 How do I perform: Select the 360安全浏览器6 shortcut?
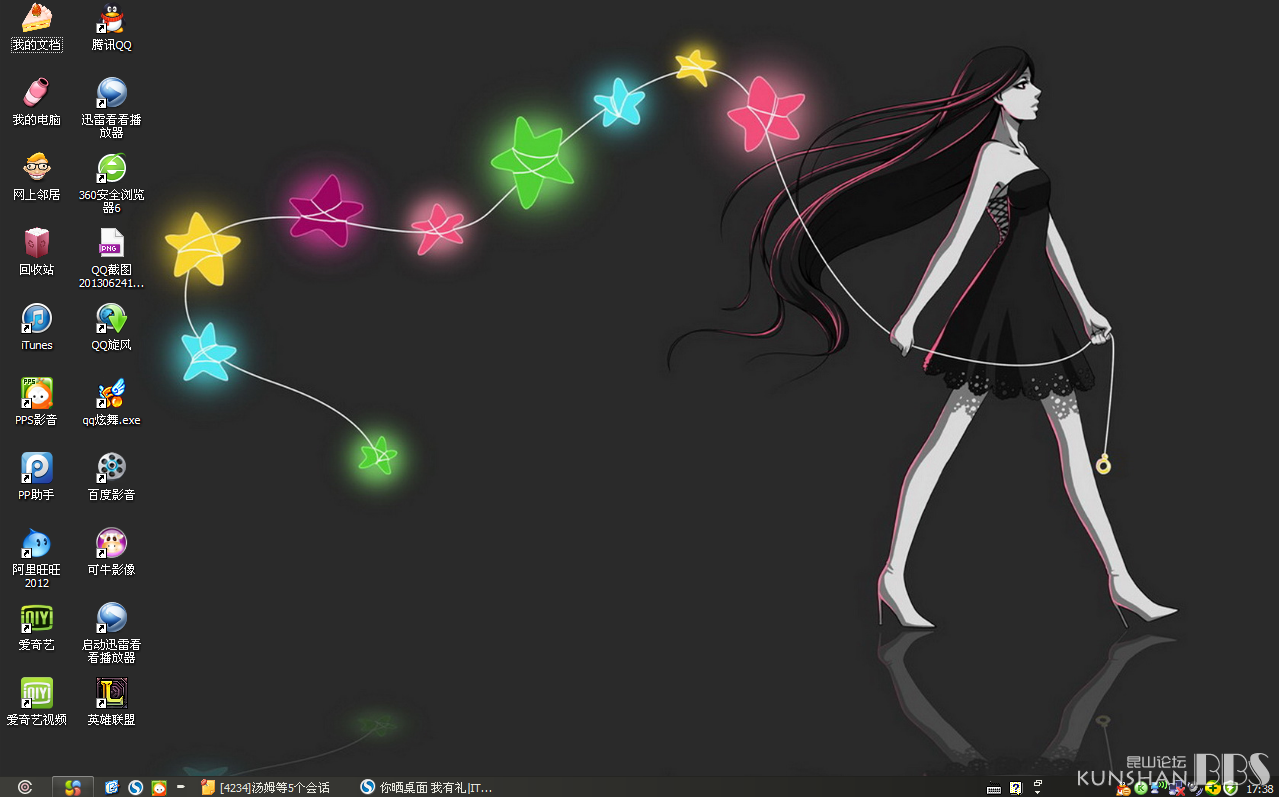[x=111, y=184]
